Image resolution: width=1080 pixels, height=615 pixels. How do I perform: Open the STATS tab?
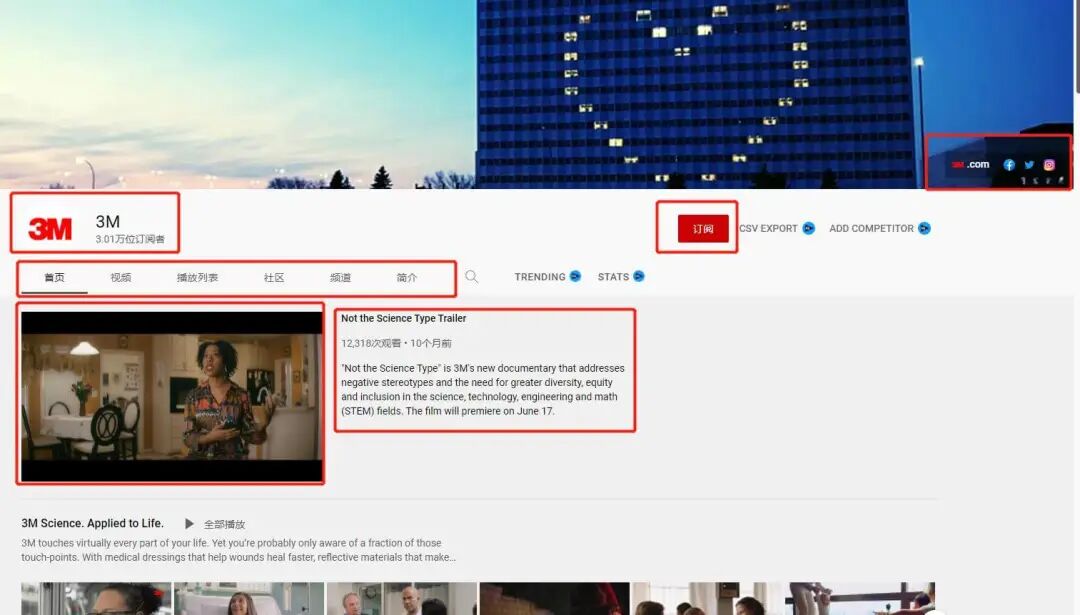click(613, 277)
